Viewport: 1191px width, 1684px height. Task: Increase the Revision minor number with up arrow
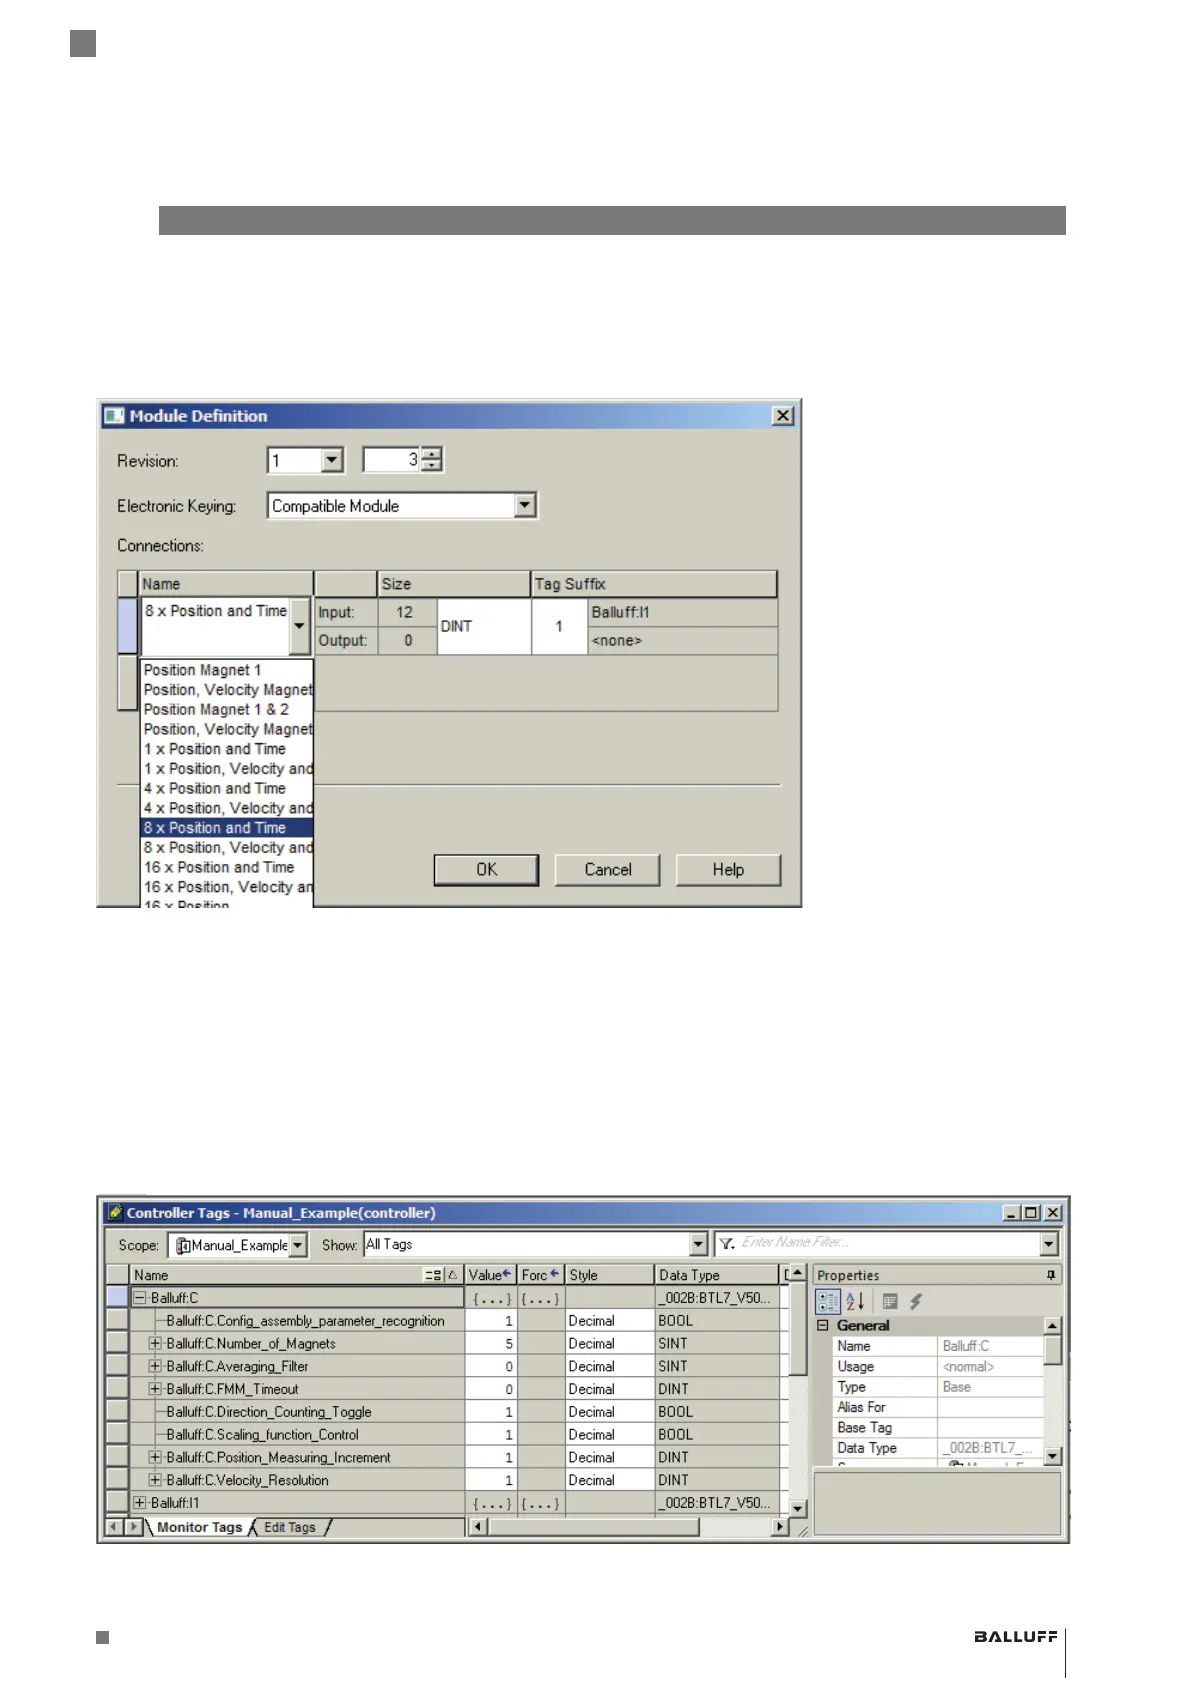point(432,454)
